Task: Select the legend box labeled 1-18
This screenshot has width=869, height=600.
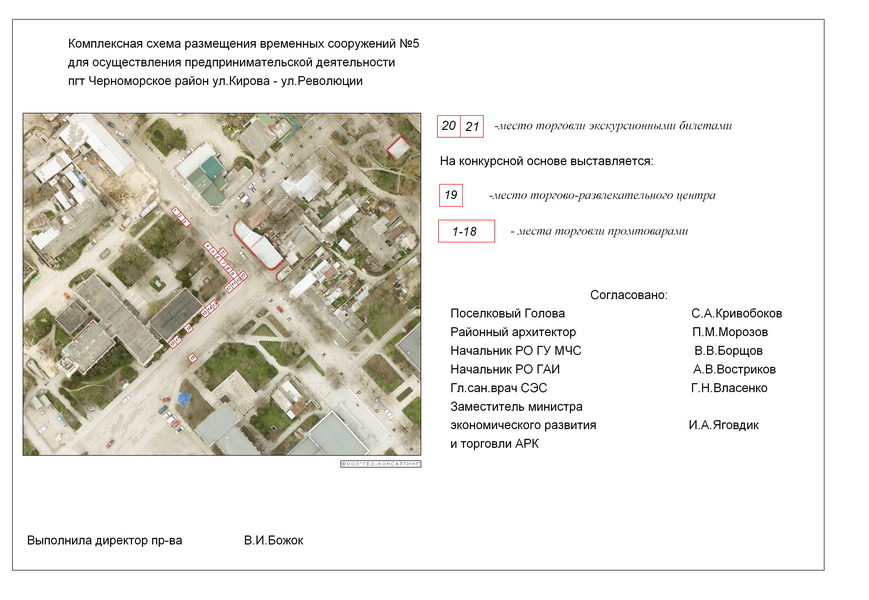Action: [x=465, y=231]
